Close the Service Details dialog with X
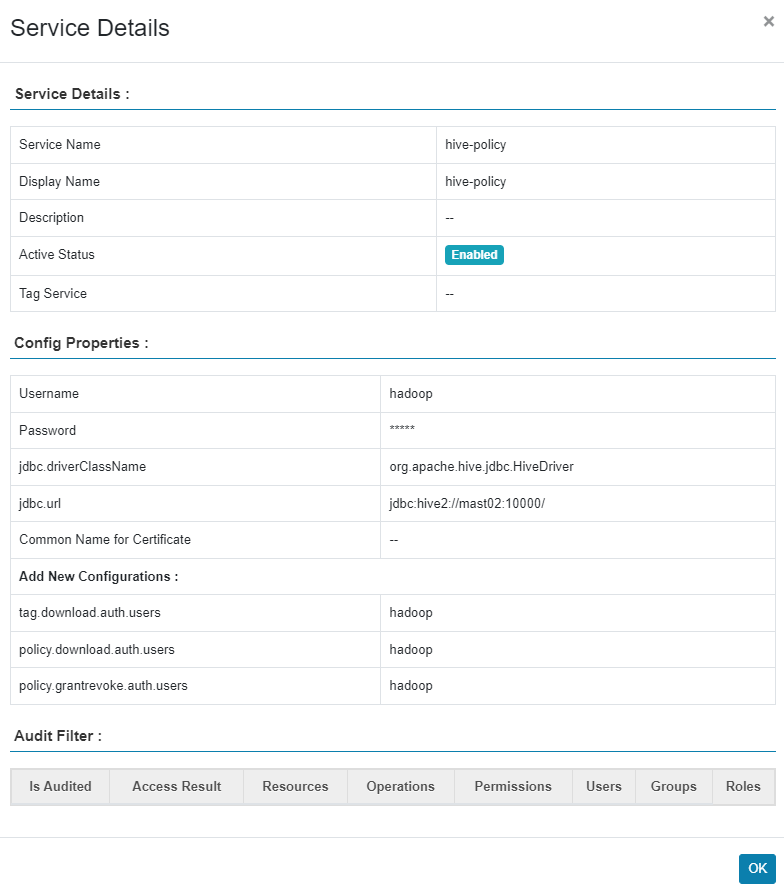Image resolution: width=784 pixels, height=894 pixels. [x=769, y=22]
